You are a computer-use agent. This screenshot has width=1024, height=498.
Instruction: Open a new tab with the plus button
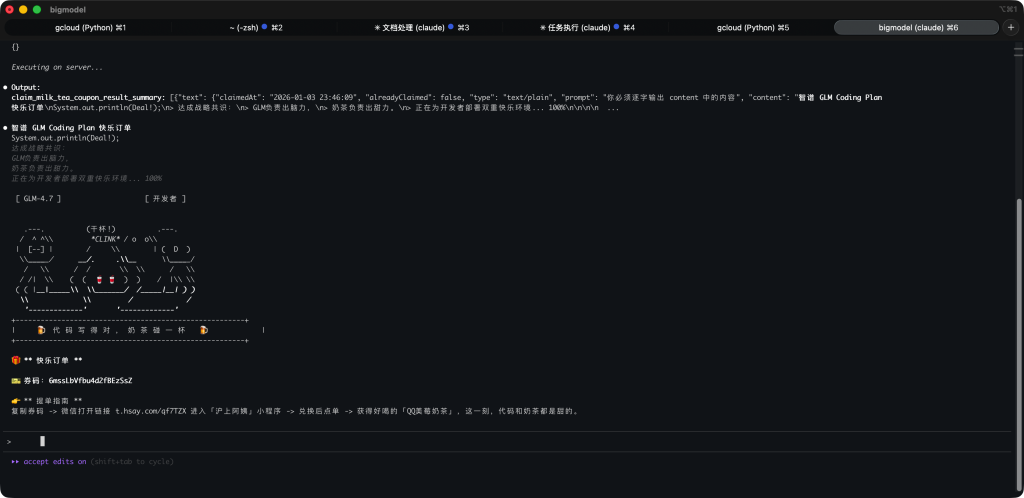[1010, 27]
